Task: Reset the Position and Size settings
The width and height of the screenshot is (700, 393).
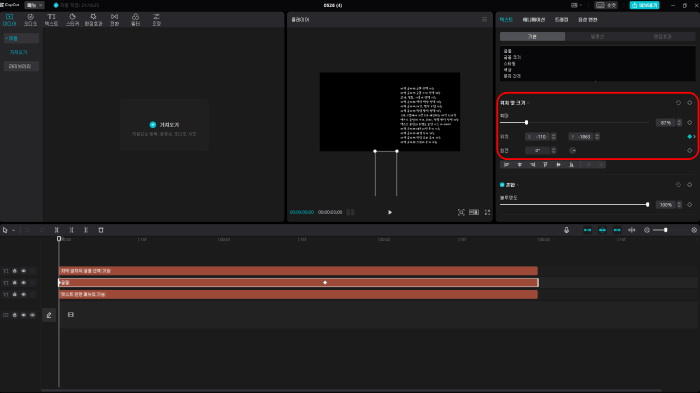Action: point(678,103)
